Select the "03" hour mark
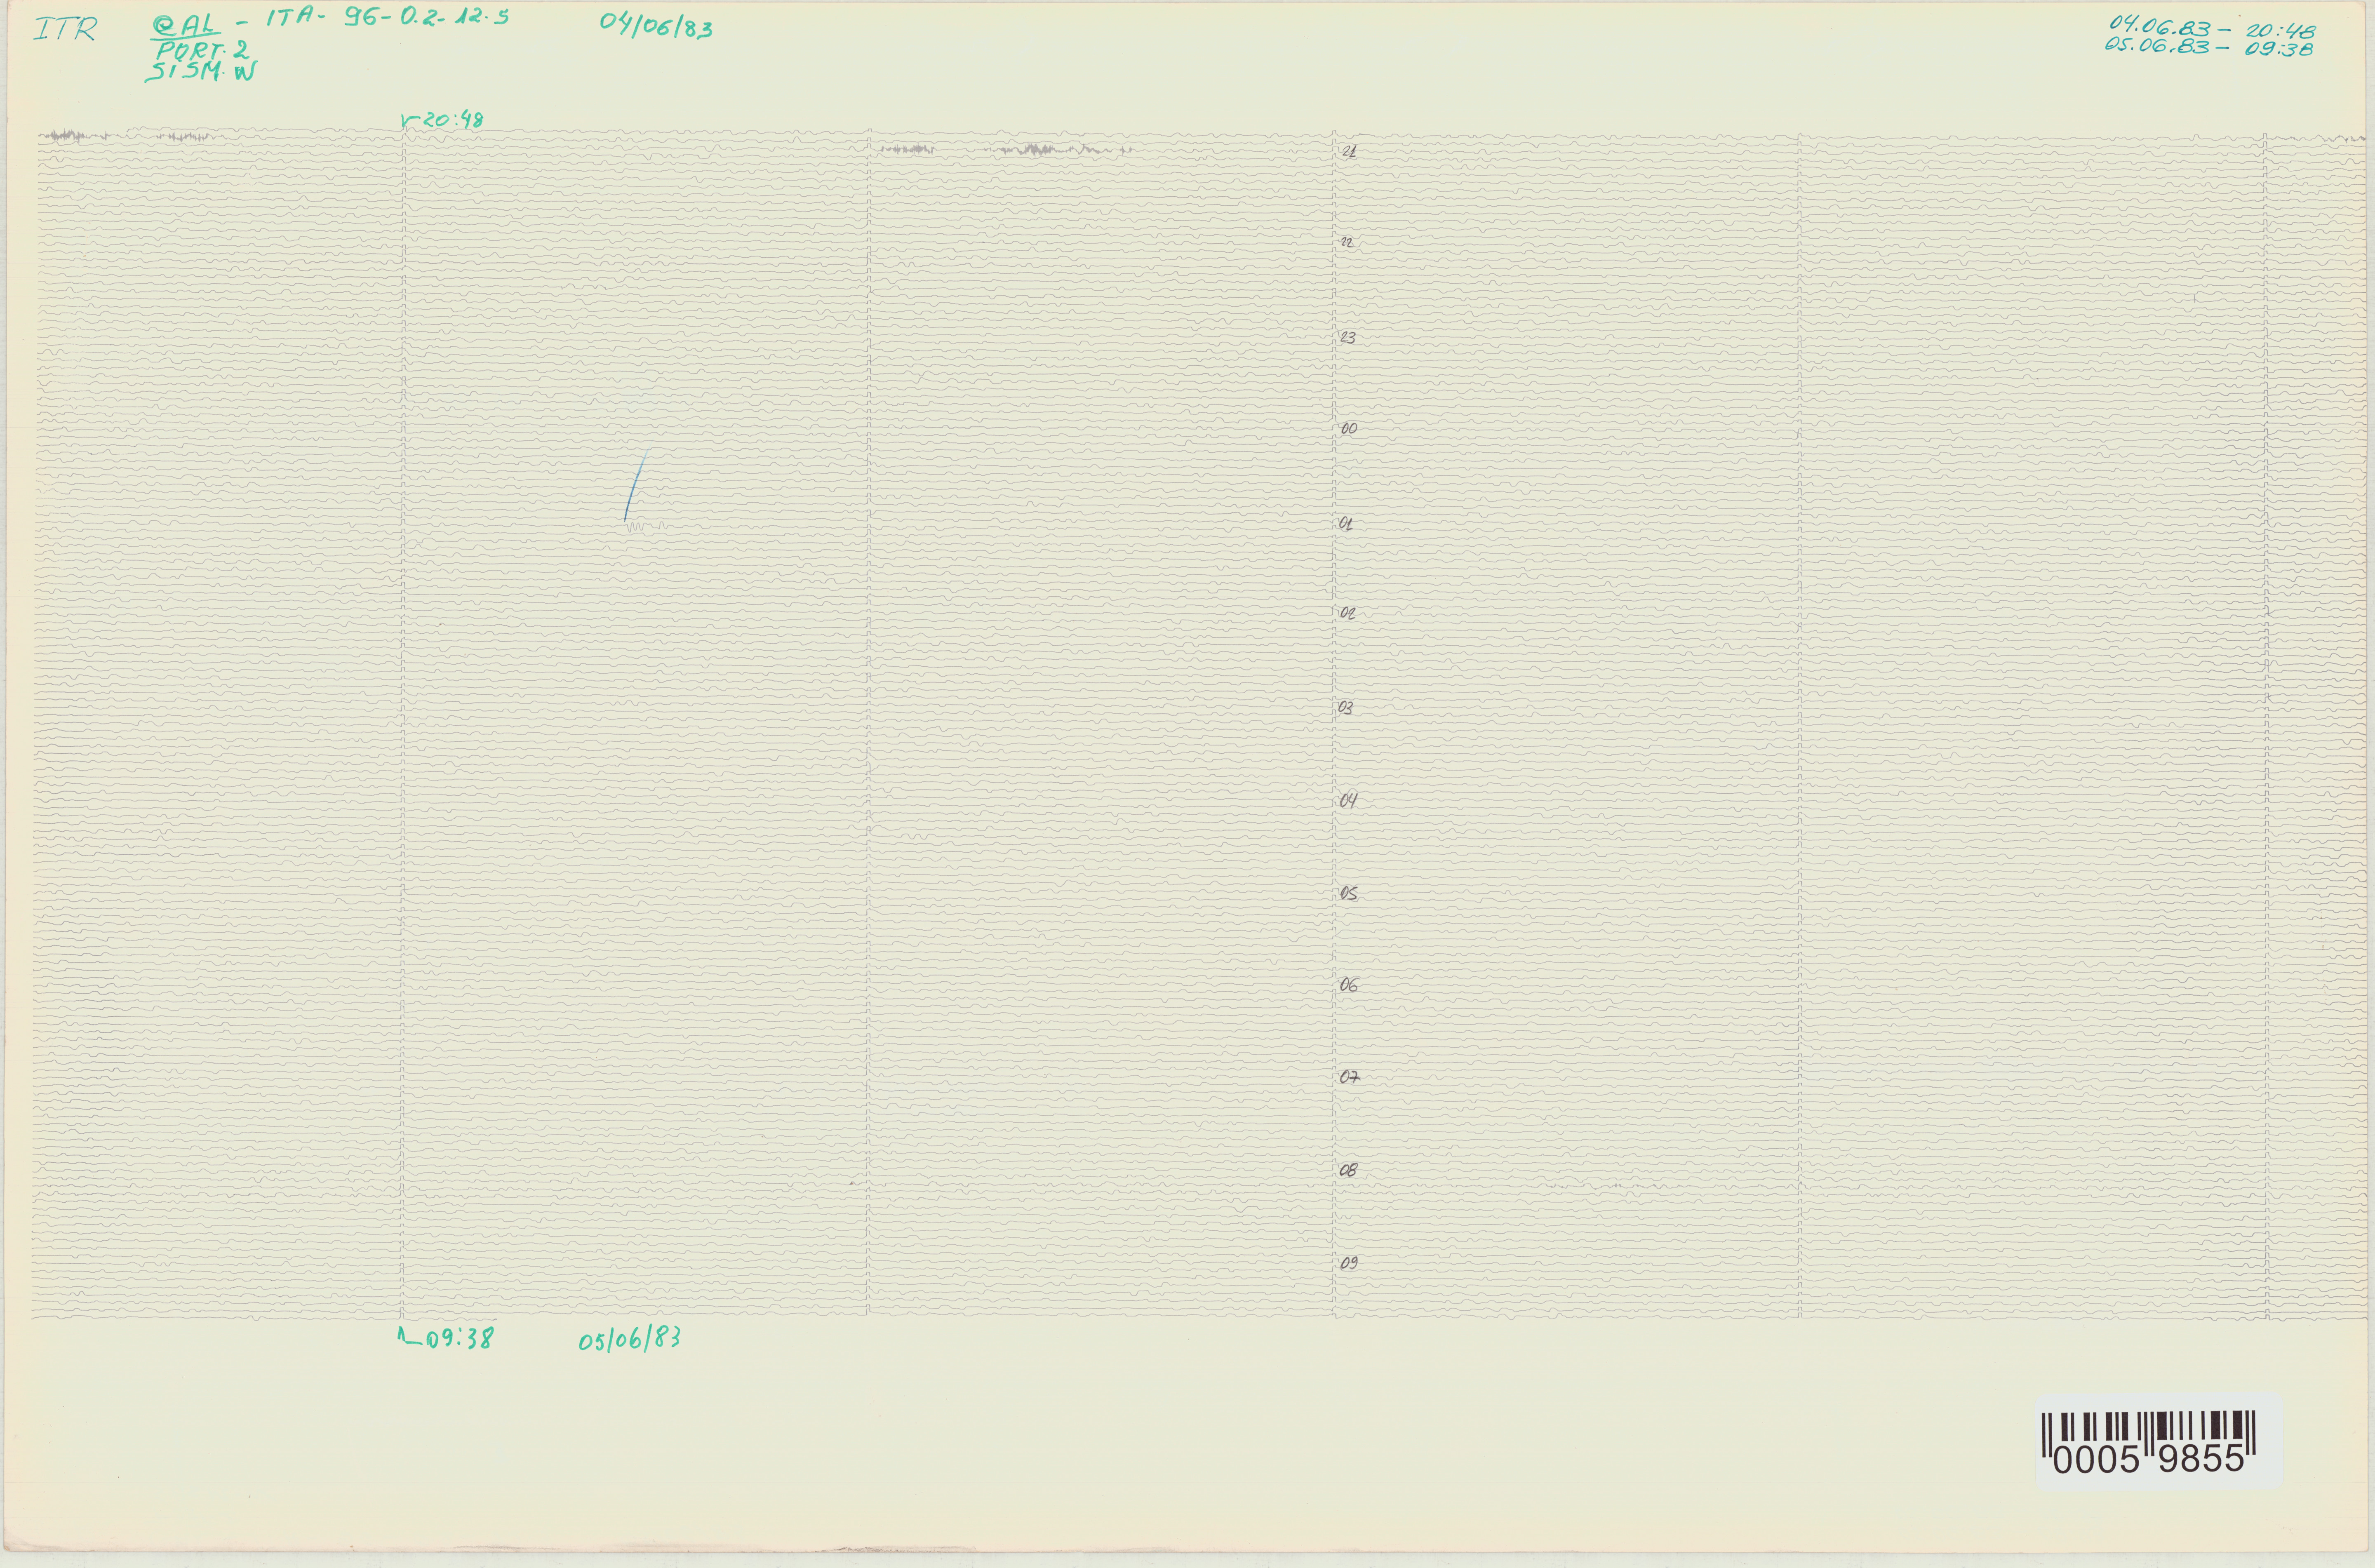Viewport: 2375px width, 1568px height. pyautogui.click(x=1346, y=708)
